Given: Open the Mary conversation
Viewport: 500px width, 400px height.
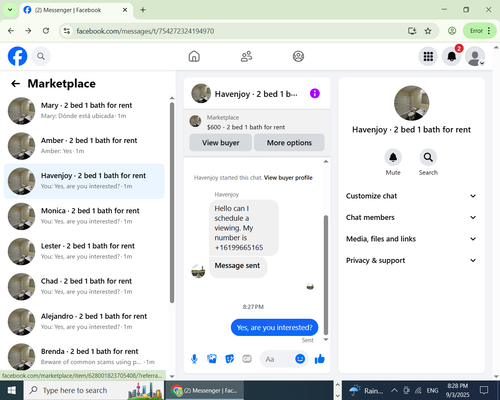Looking at the screenshot, I should click(84, 111).
